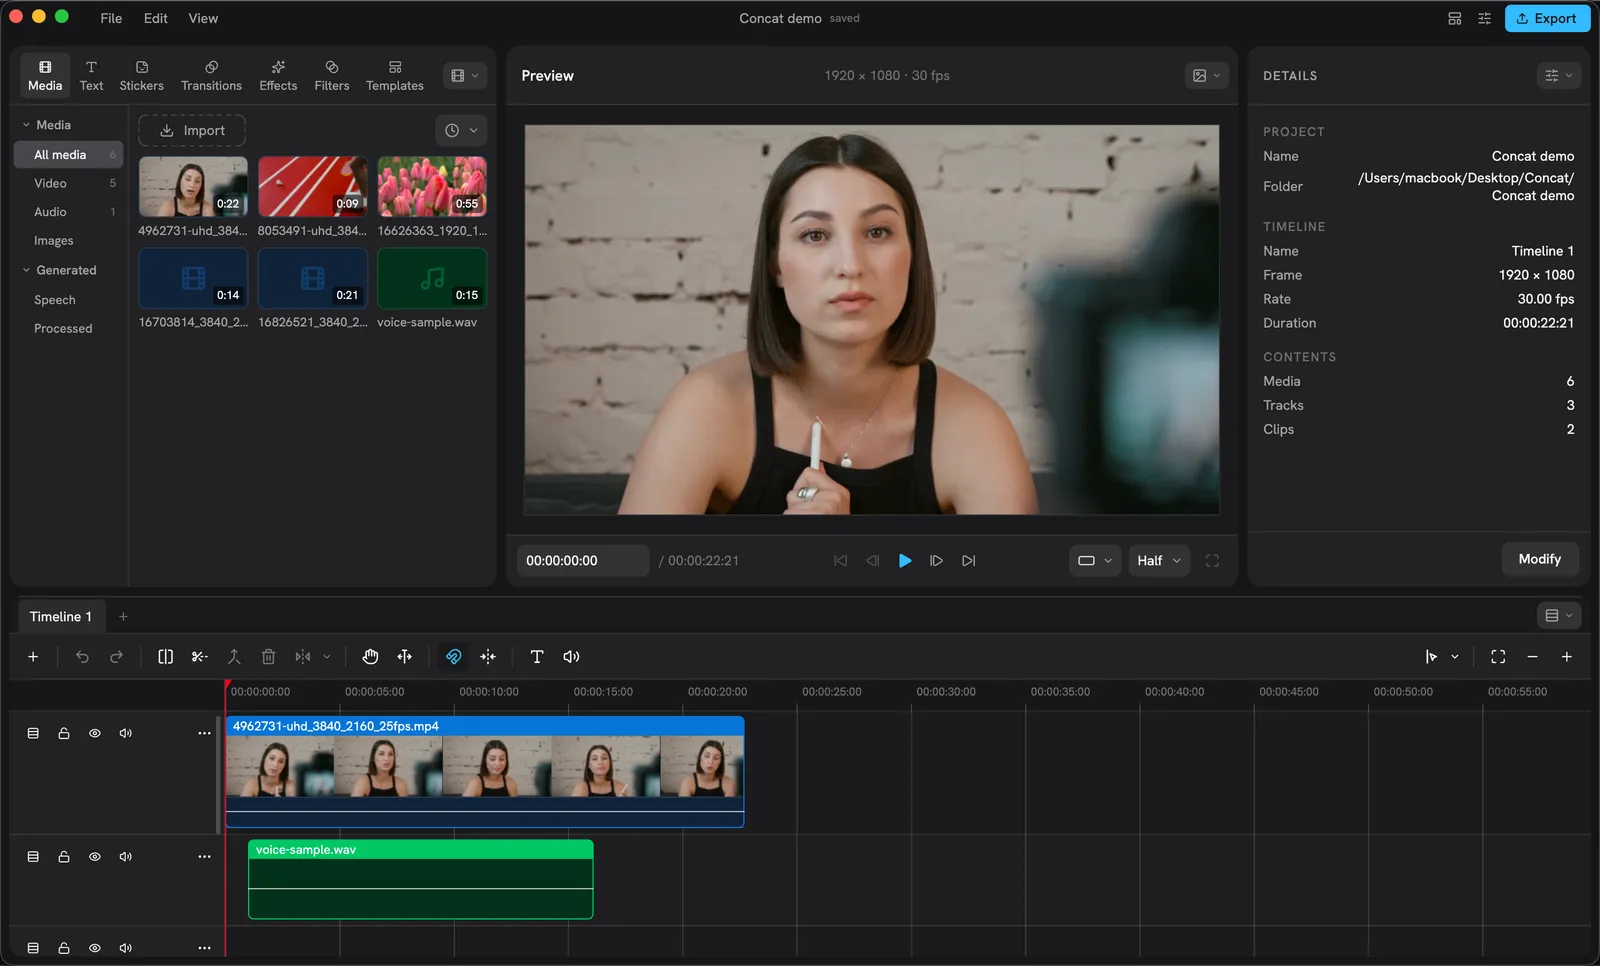Delete selected clip with trash icon
This screenshot has width=1600, height=966.
pos(268,657)
